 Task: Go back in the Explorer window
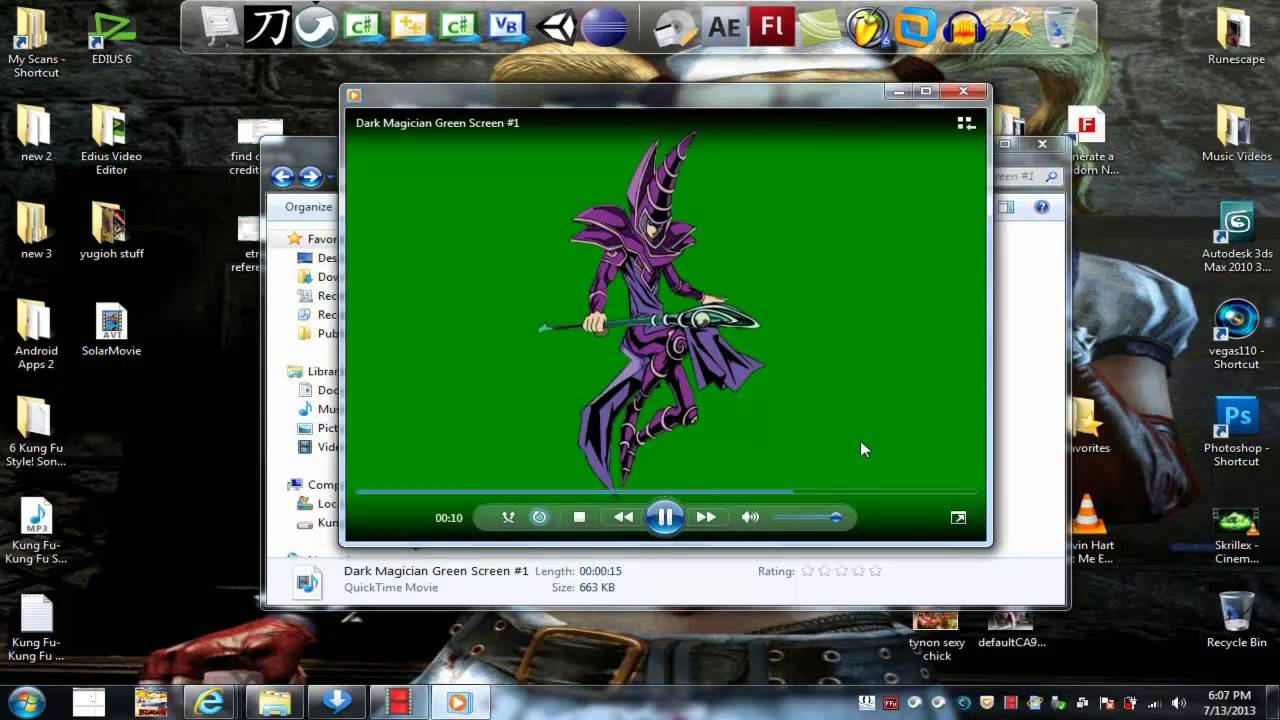point(283,177)
